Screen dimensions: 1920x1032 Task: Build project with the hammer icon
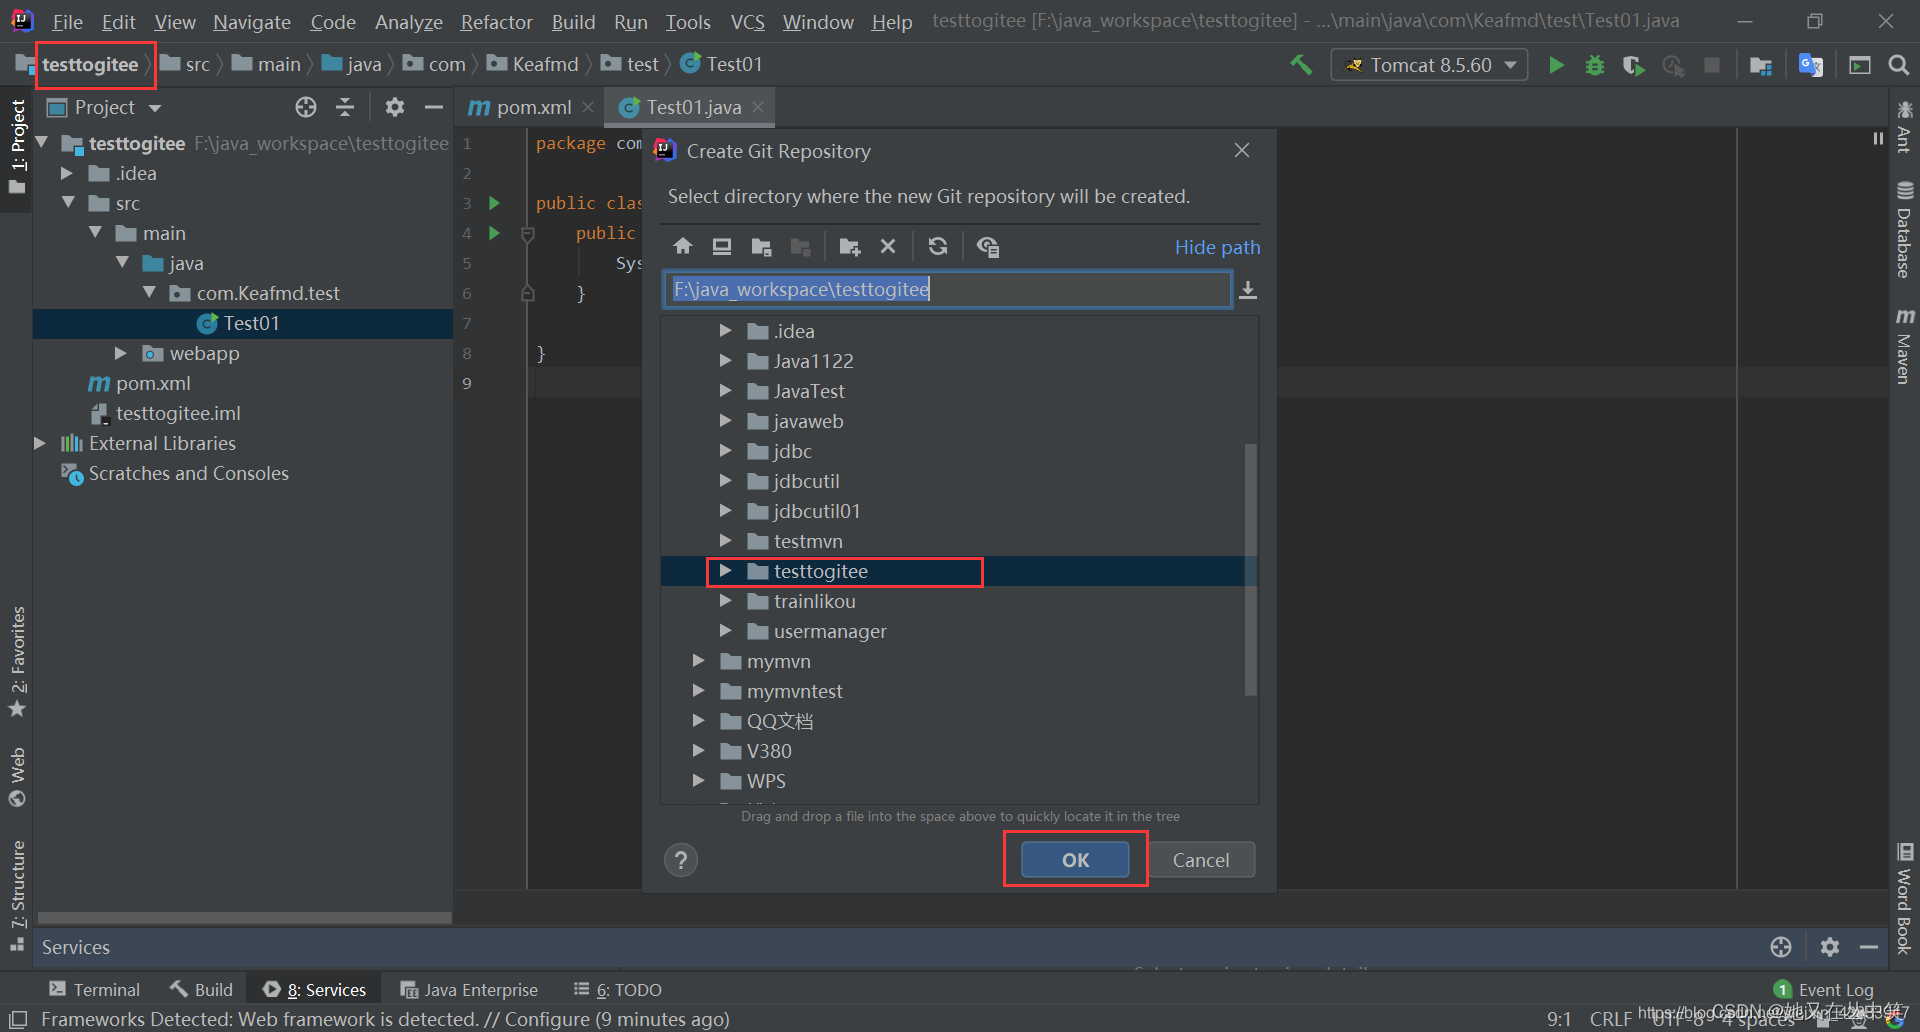[1301, 65]
